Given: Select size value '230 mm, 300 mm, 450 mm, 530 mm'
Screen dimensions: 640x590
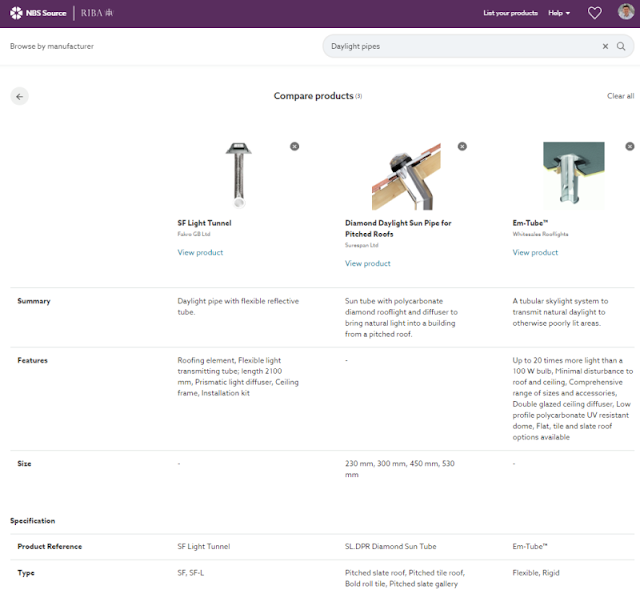Looking at the screenshot, I should click(400, 469).
